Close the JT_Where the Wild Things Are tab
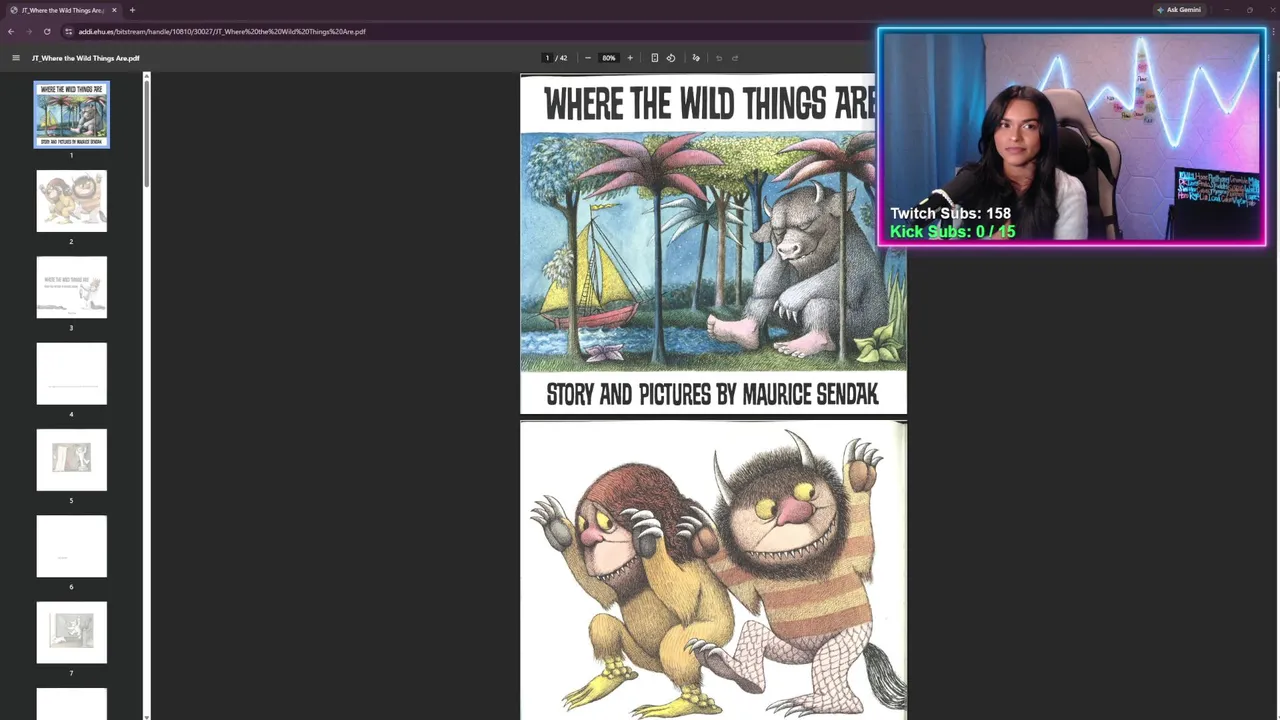 point(114,10)
